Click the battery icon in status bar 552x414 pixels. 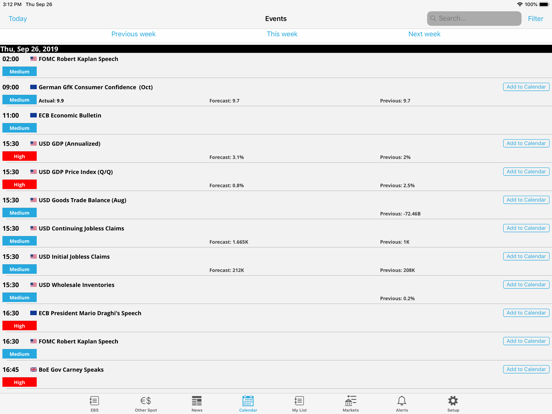[544, 4]
